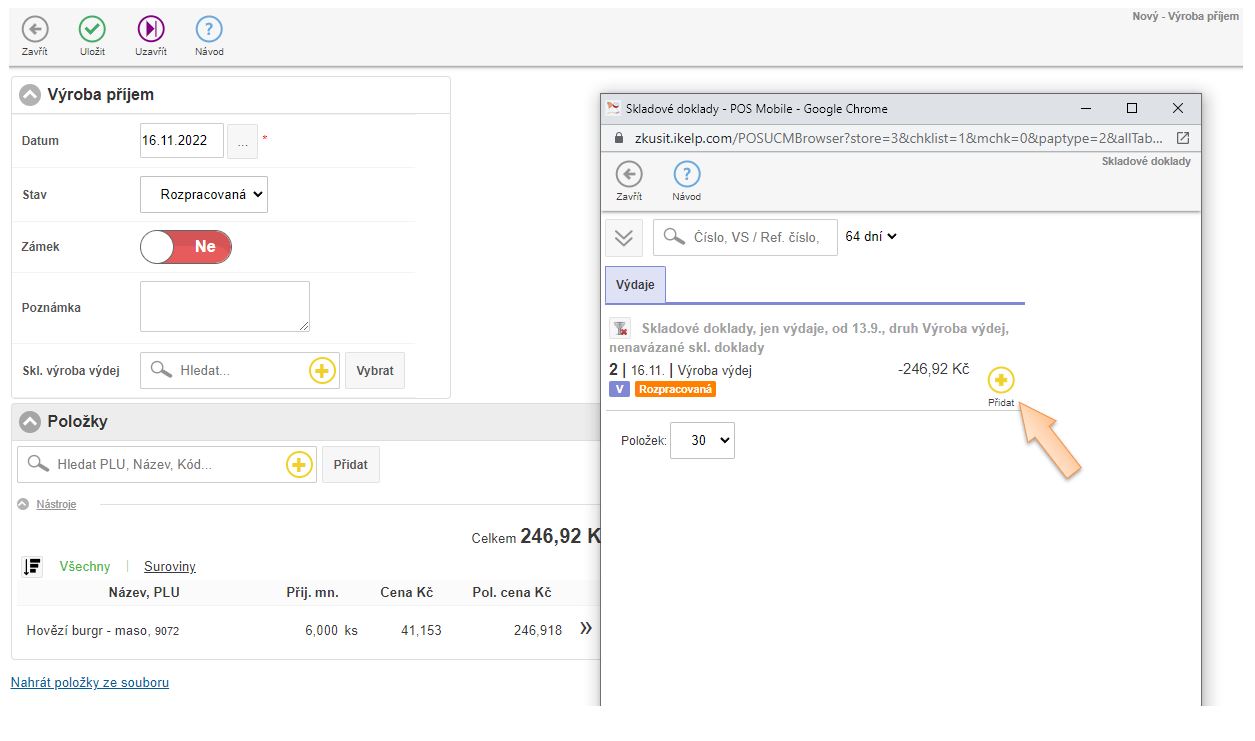The height and width of the screenshot is (741, 1255).
Task: Click the Zavřít back arrow in popup window
Action: click(x=629, y=175)
